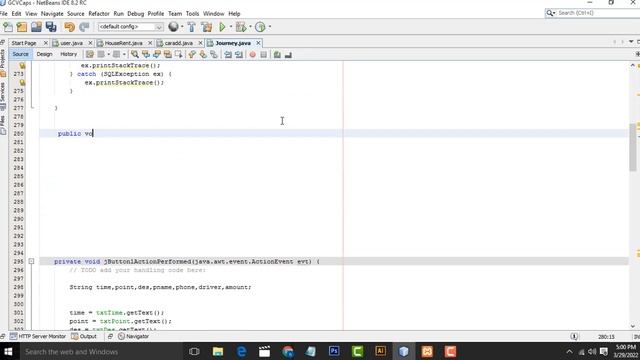640x360 pixels.
Task: Stop Macro Recording square icon
Action: tap(264, 55)
